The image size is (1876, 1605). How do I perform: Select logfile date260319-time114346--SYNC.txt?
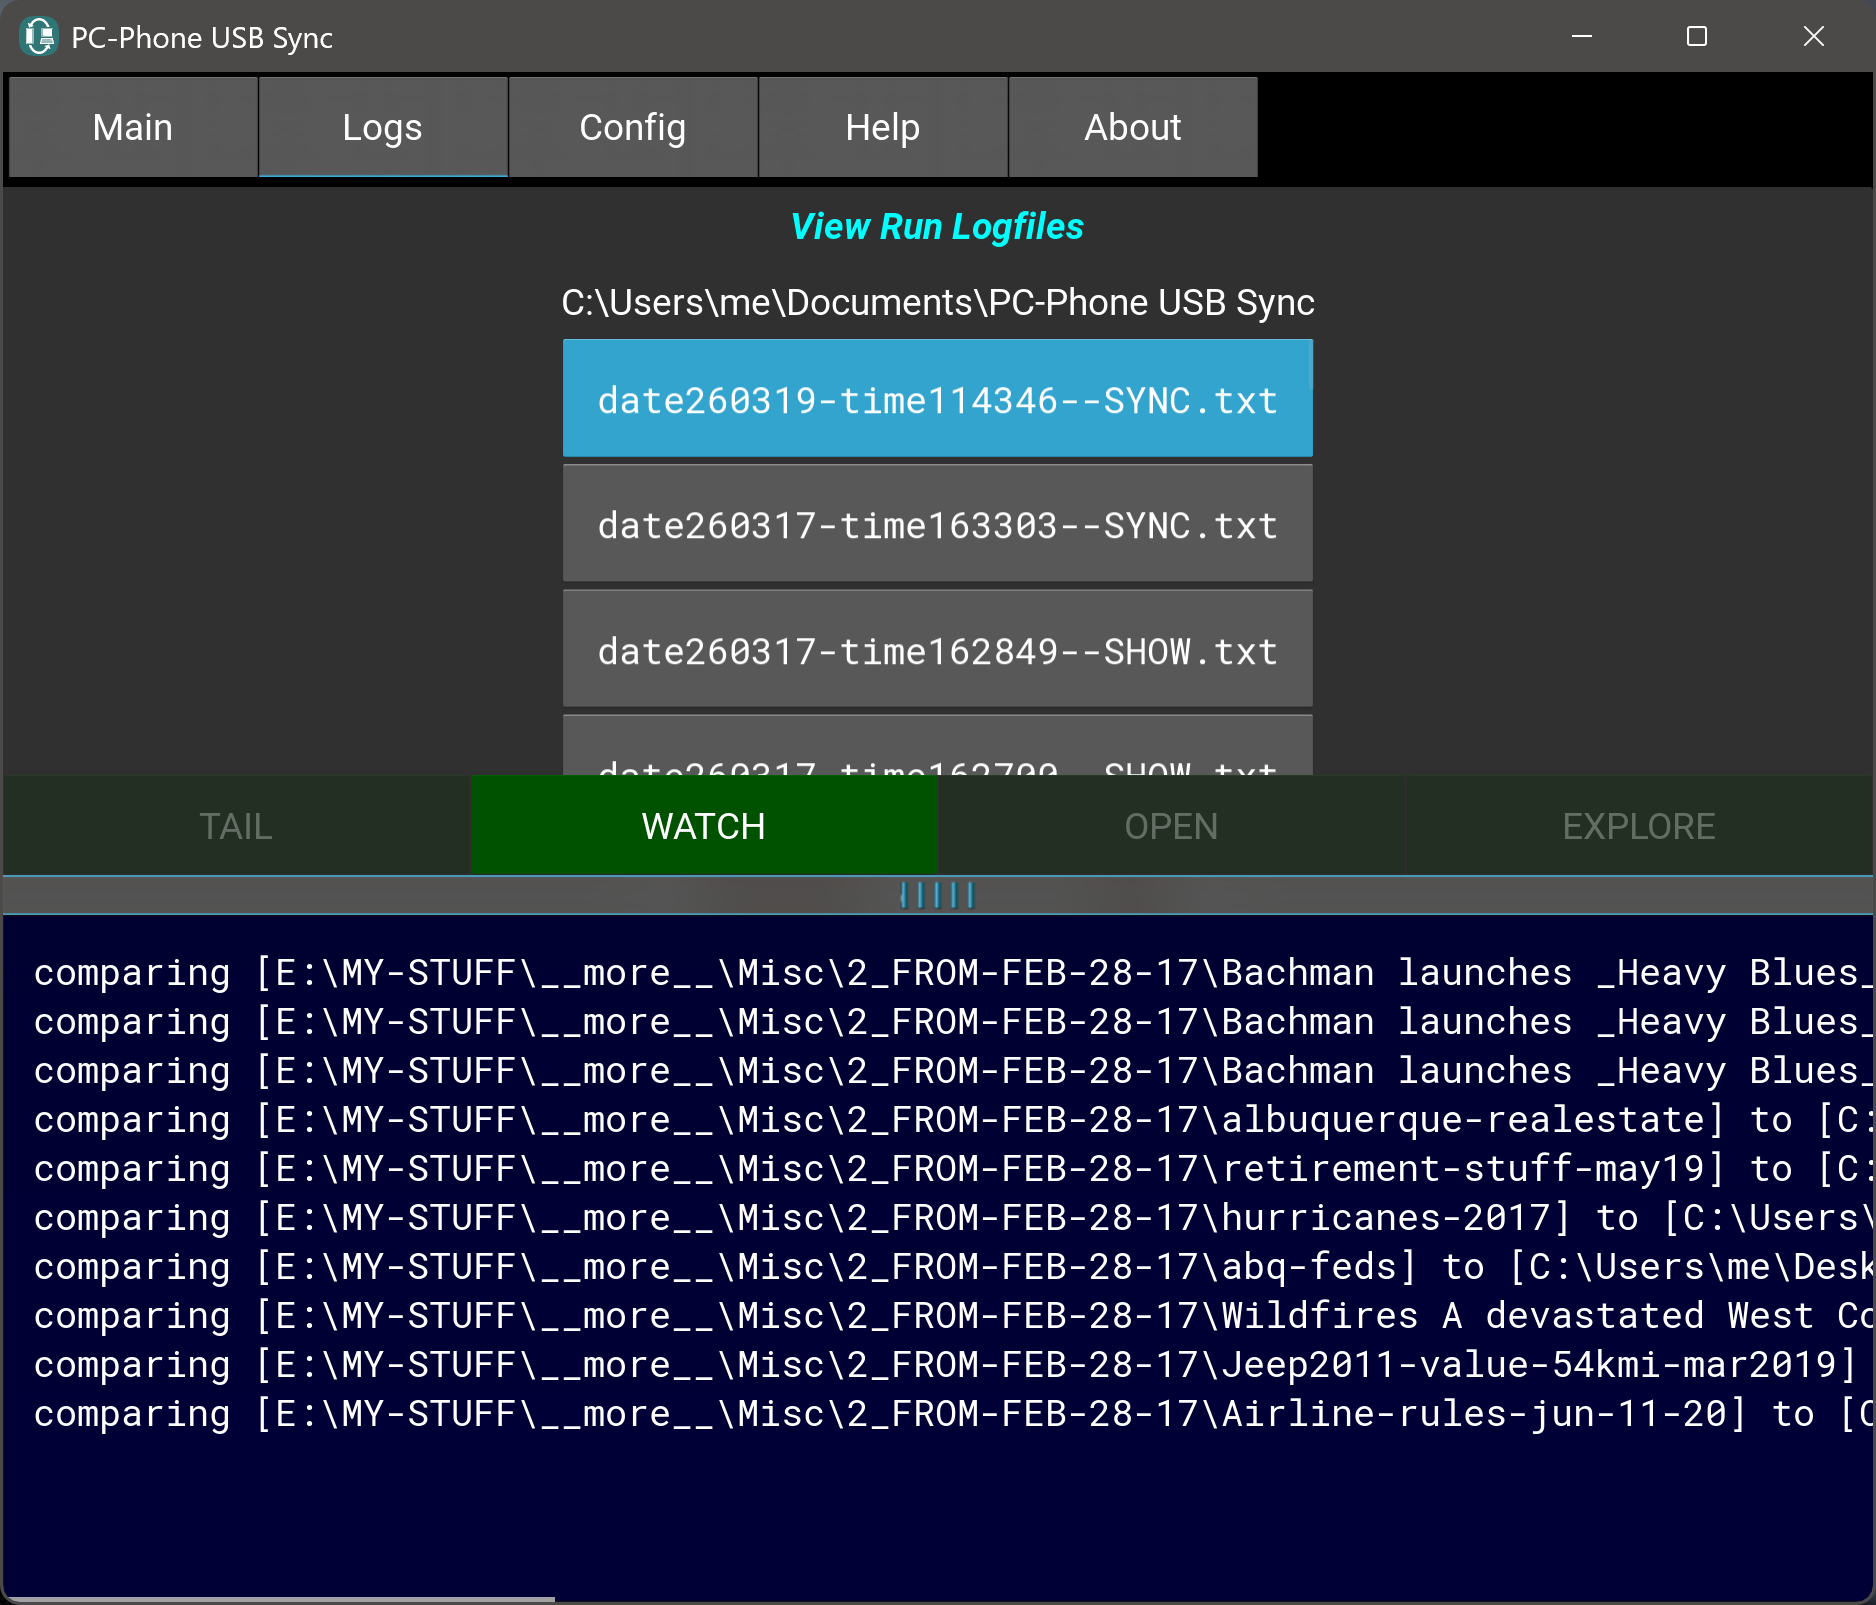tap(937, 399)
